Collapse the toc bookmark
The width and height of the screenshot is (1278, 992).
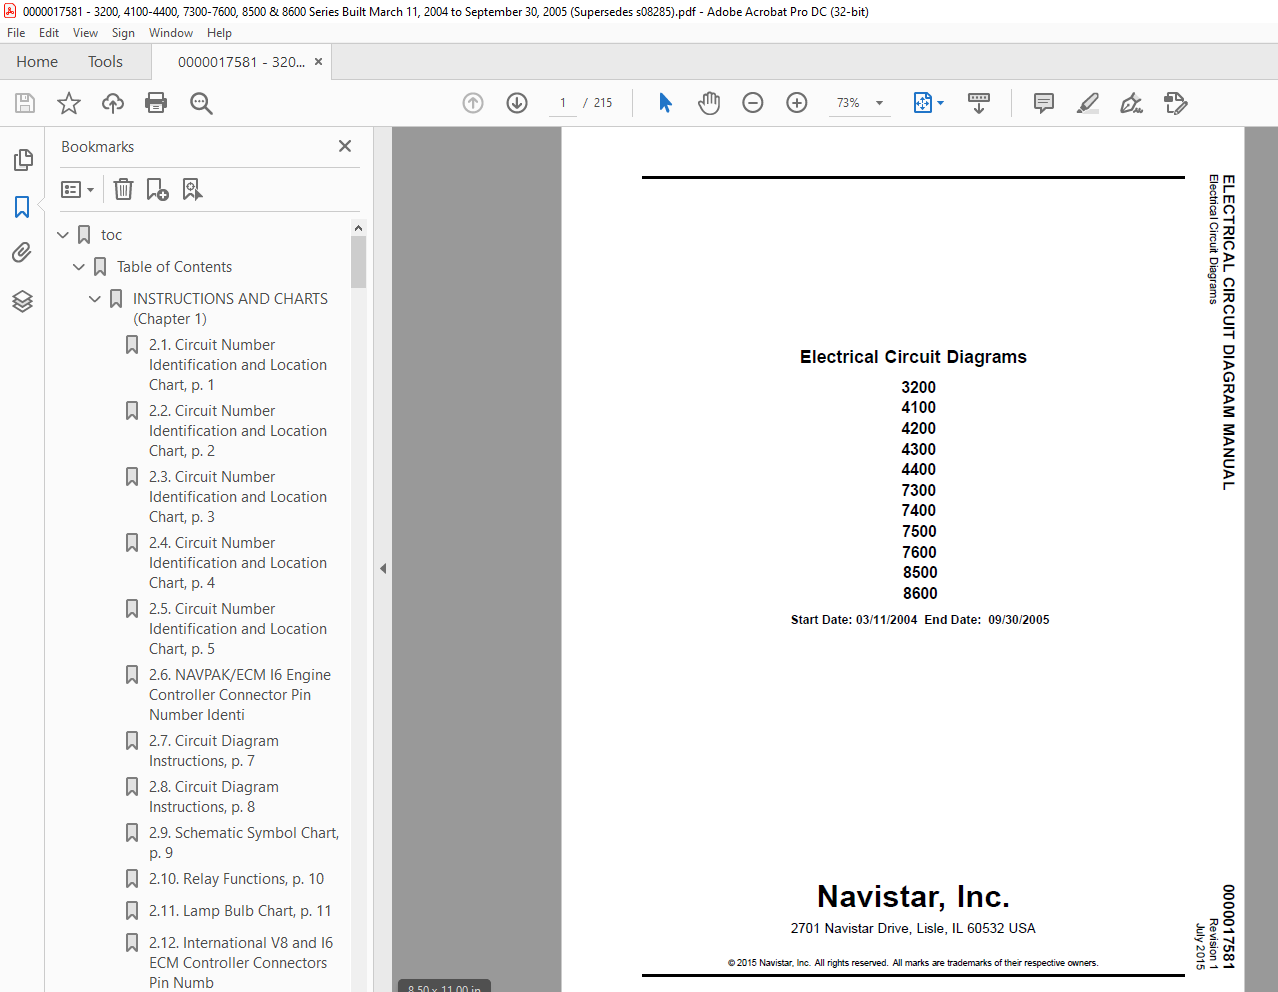[x=63, y=235]
